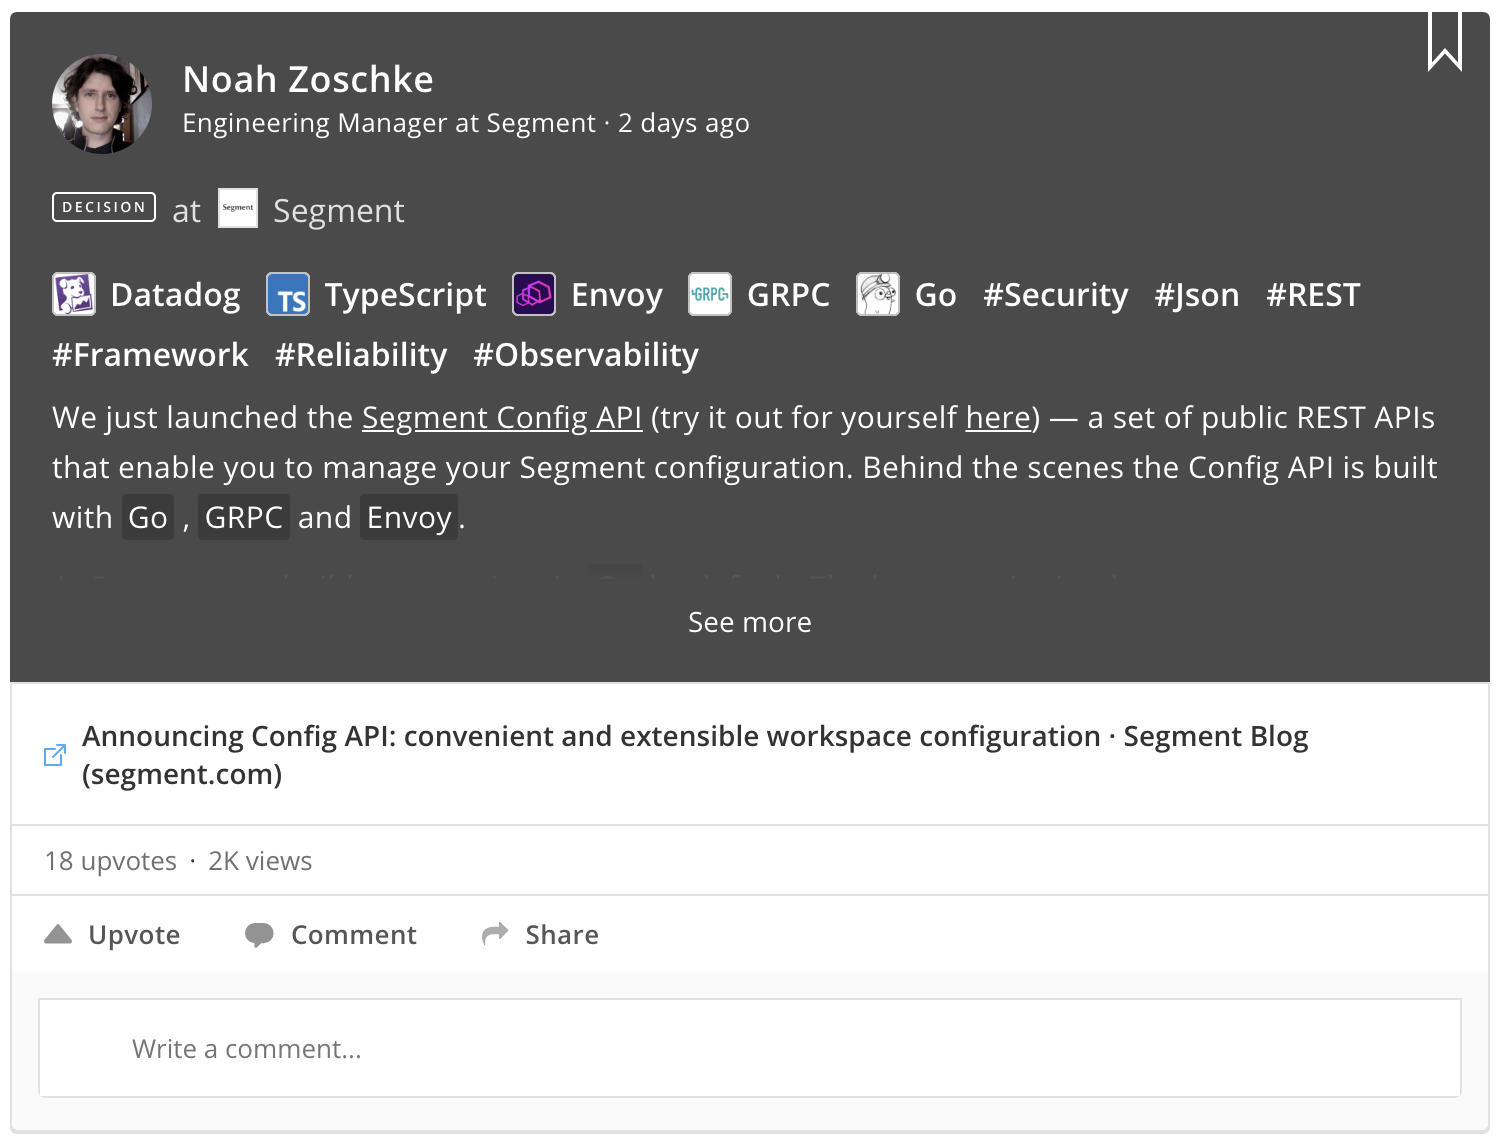1502x1144 pixels.
Task: Open the Segment company logo
Action: [x=238, y=208]
